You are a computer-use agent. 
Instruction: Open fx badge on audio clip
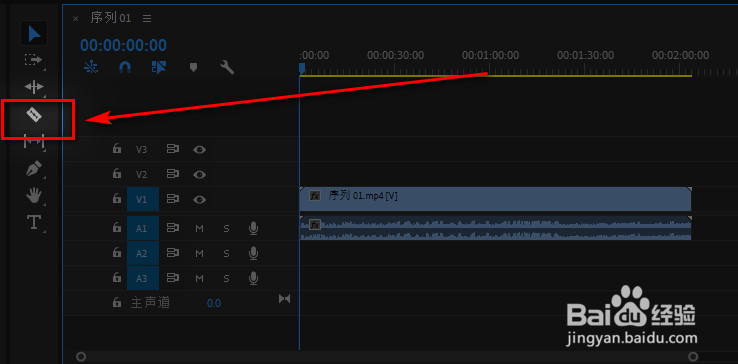coord(315,225)
